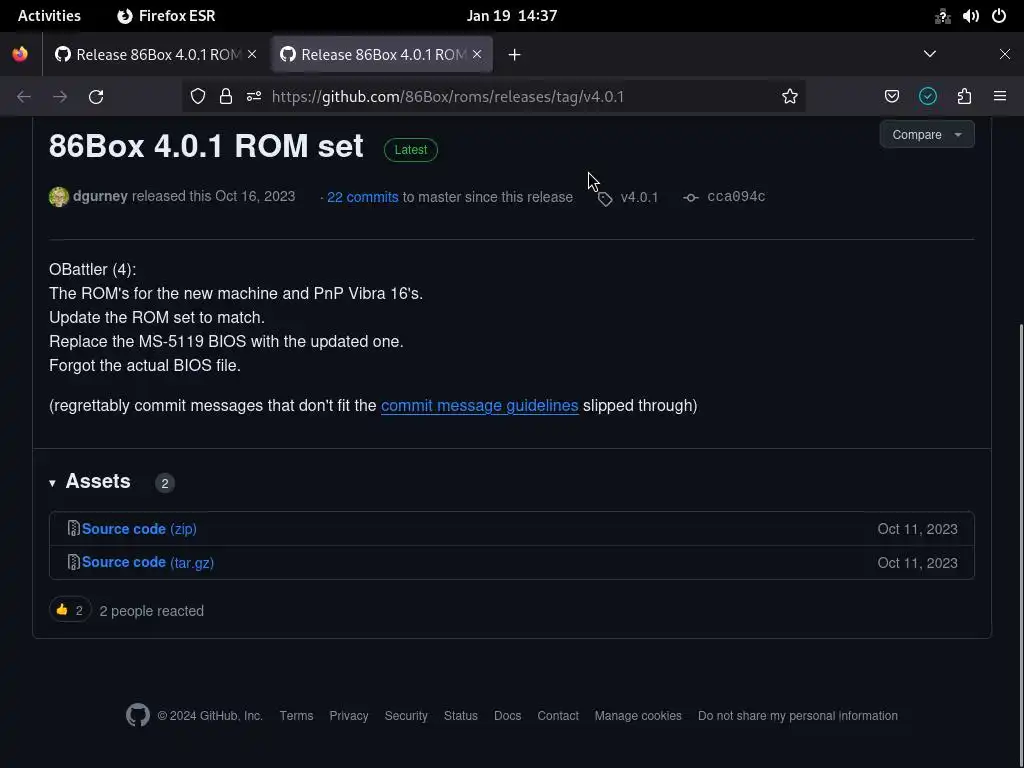Click Manage cookies
Screen dimensions: 1024x768
coord(638,716)
